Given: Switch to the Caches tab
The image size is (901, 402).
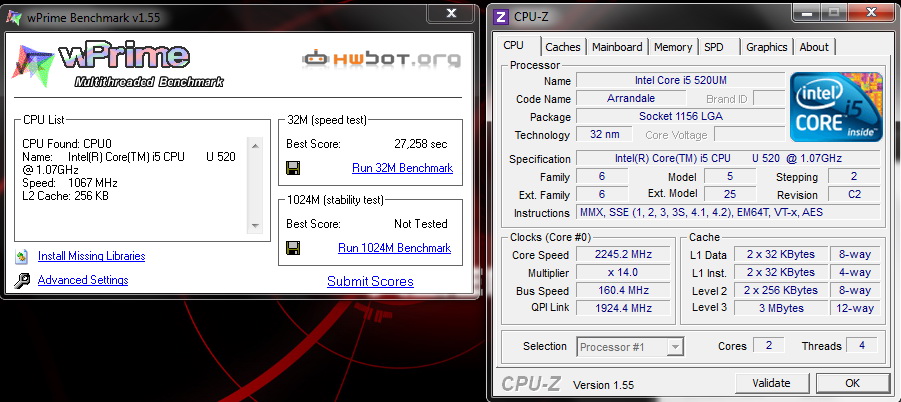Looking at the screenshot, I should pyautogui.click(x=563, y=47).
